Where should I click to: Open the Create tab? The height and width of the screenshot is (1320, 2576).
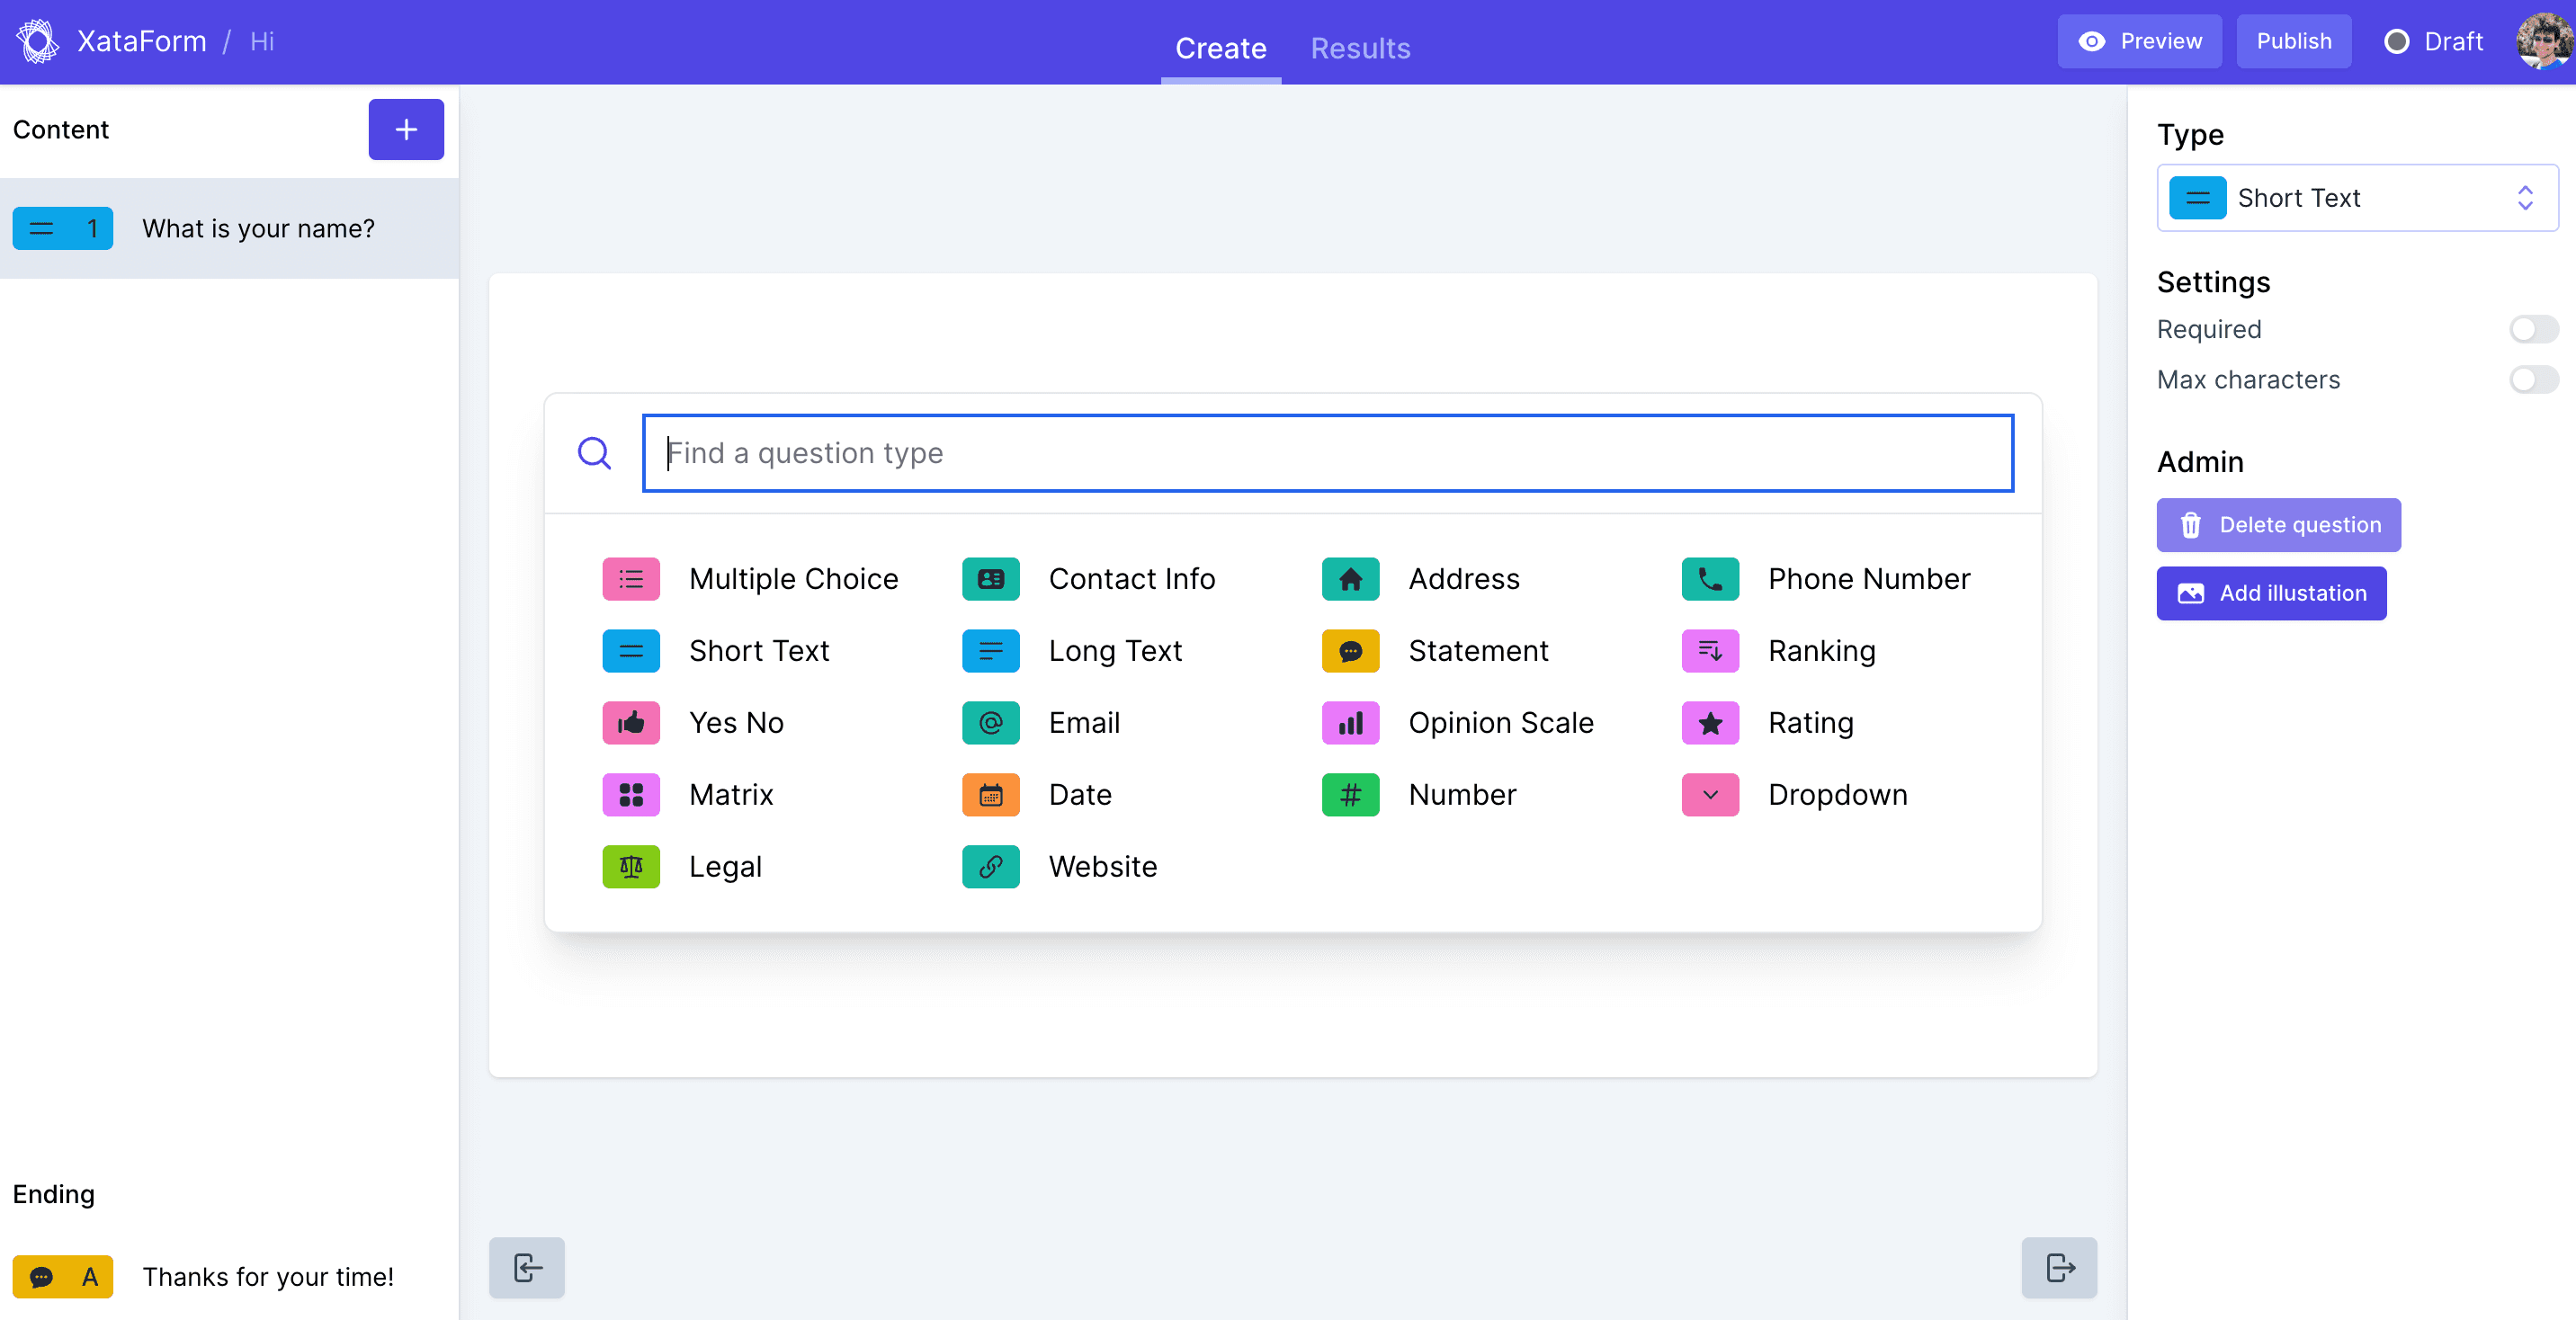coord(1220,47)
